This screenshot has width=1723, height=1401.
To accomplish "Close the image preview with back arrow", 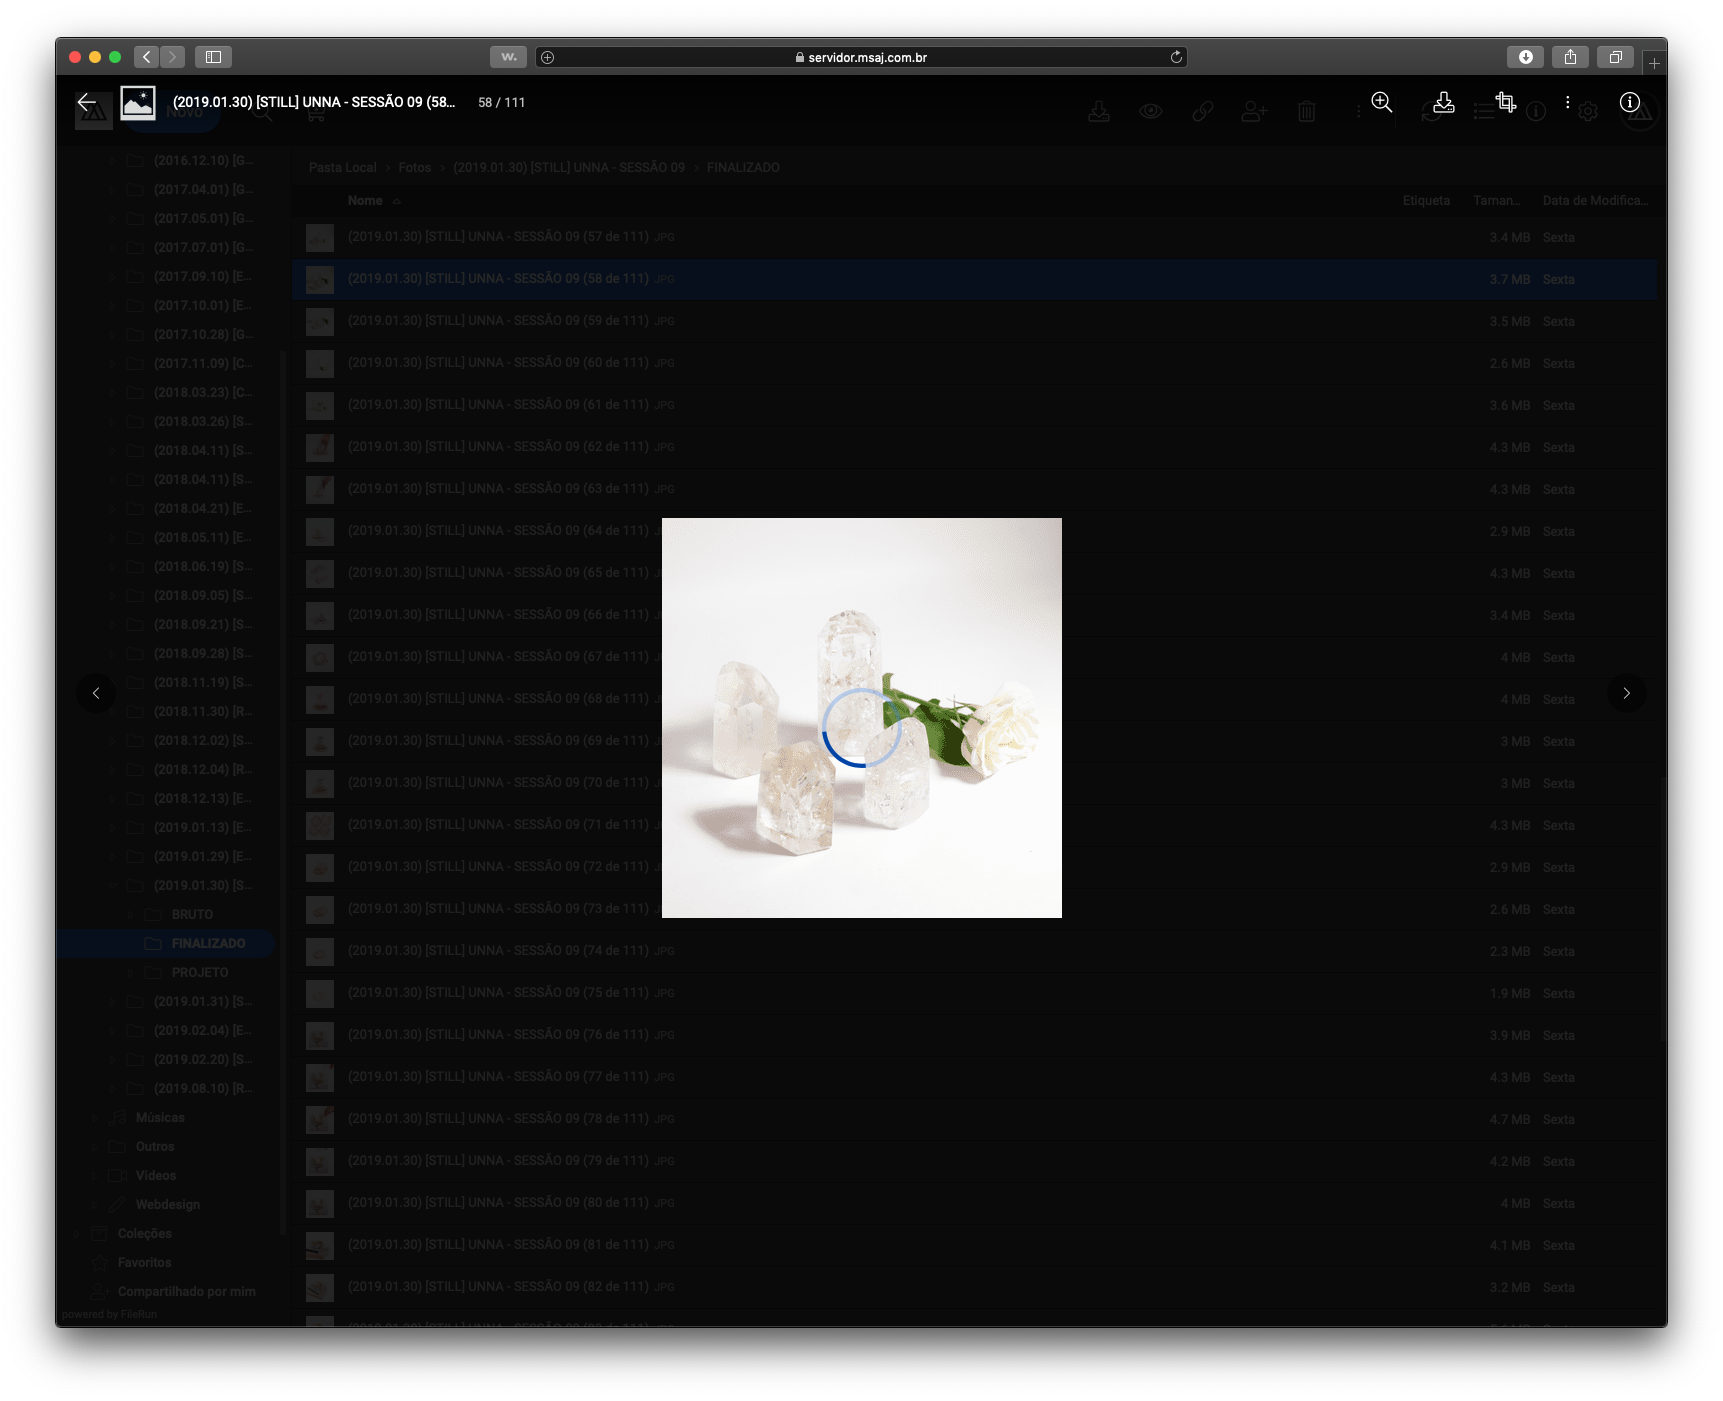I will [87, 102].
